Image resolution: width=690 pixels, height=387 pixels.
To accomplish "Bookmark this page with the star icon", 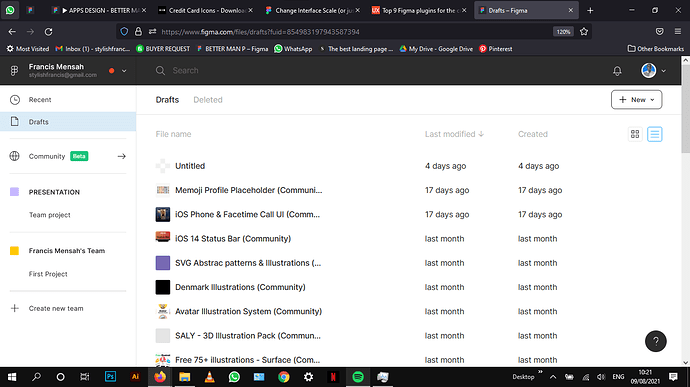I will click(584, 32).
